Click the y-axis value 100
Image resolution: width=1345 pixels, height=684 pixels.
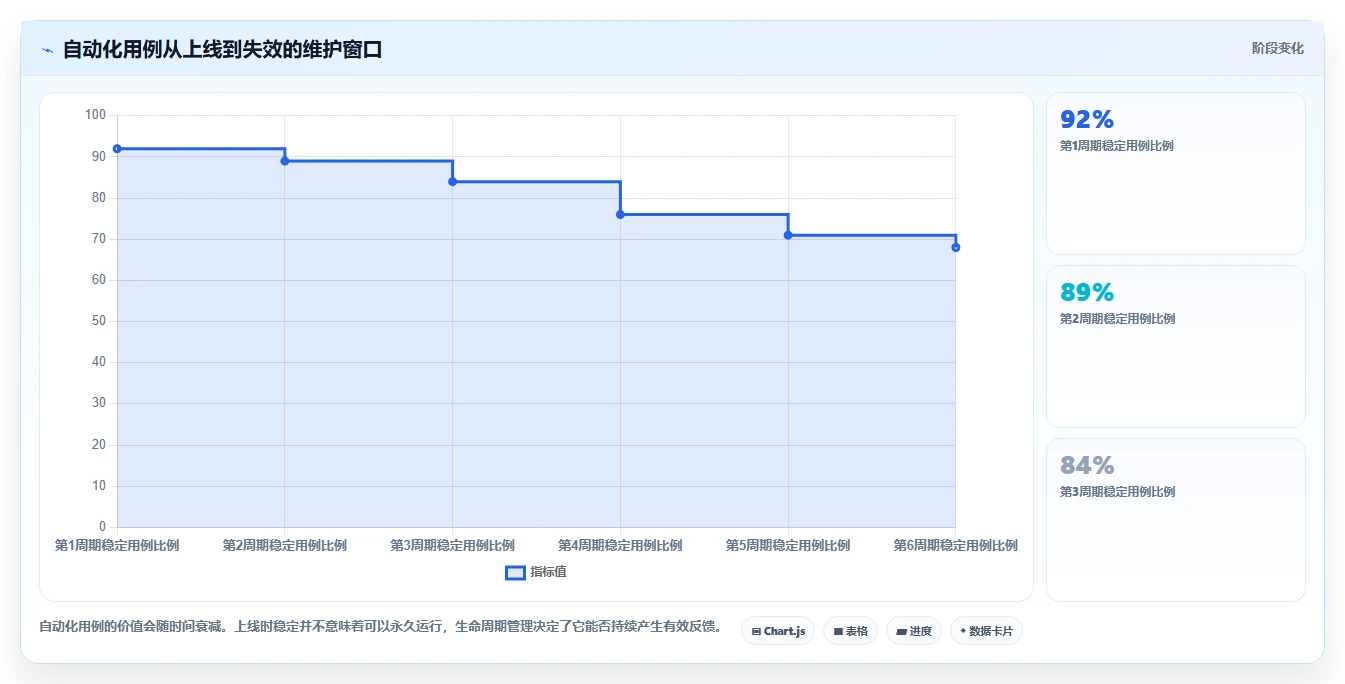(95, 115)
